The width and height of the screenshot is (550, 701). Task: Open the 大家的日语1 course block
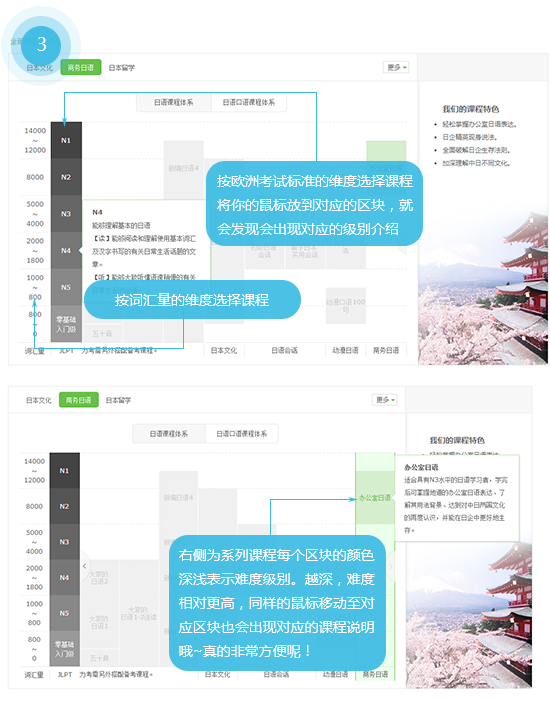click(99, 622)
